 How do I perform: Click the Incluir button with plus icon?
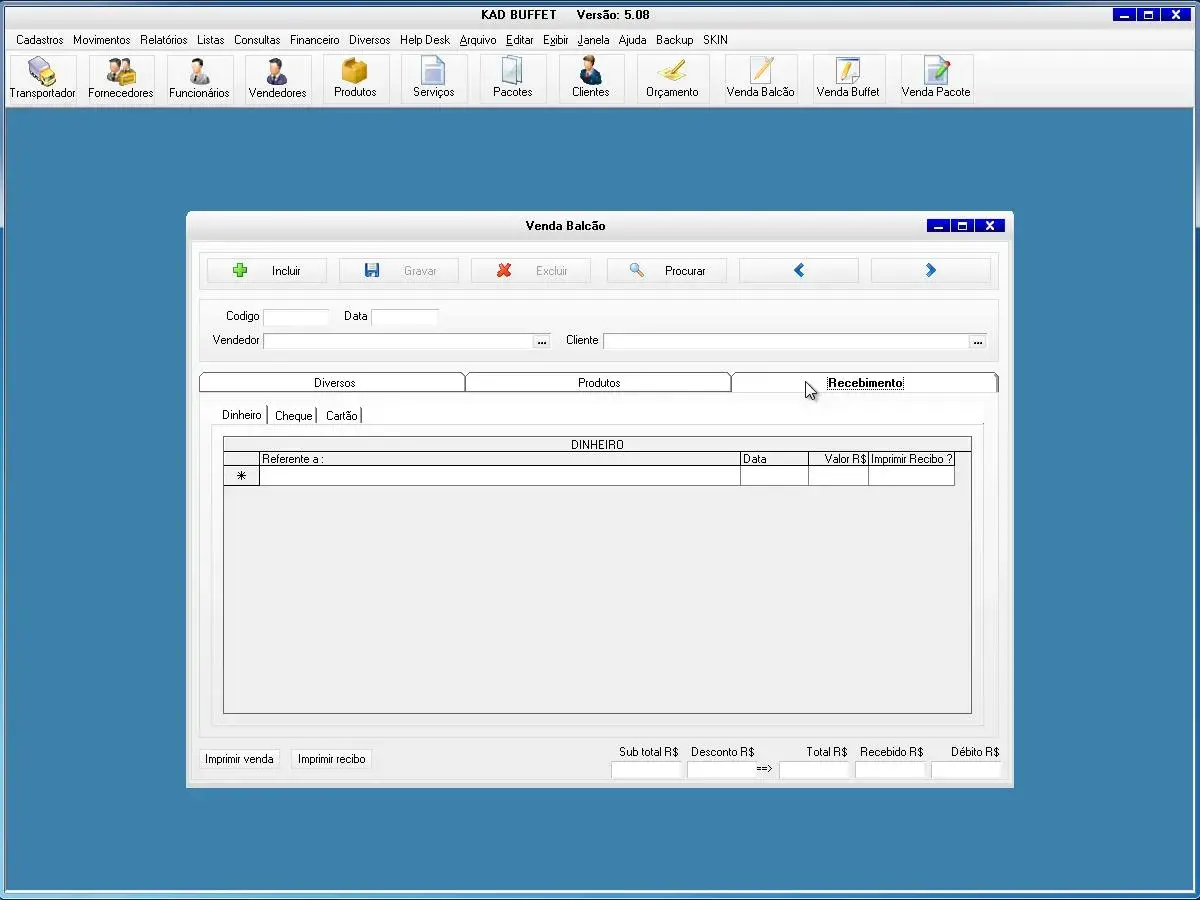point(267,271)
